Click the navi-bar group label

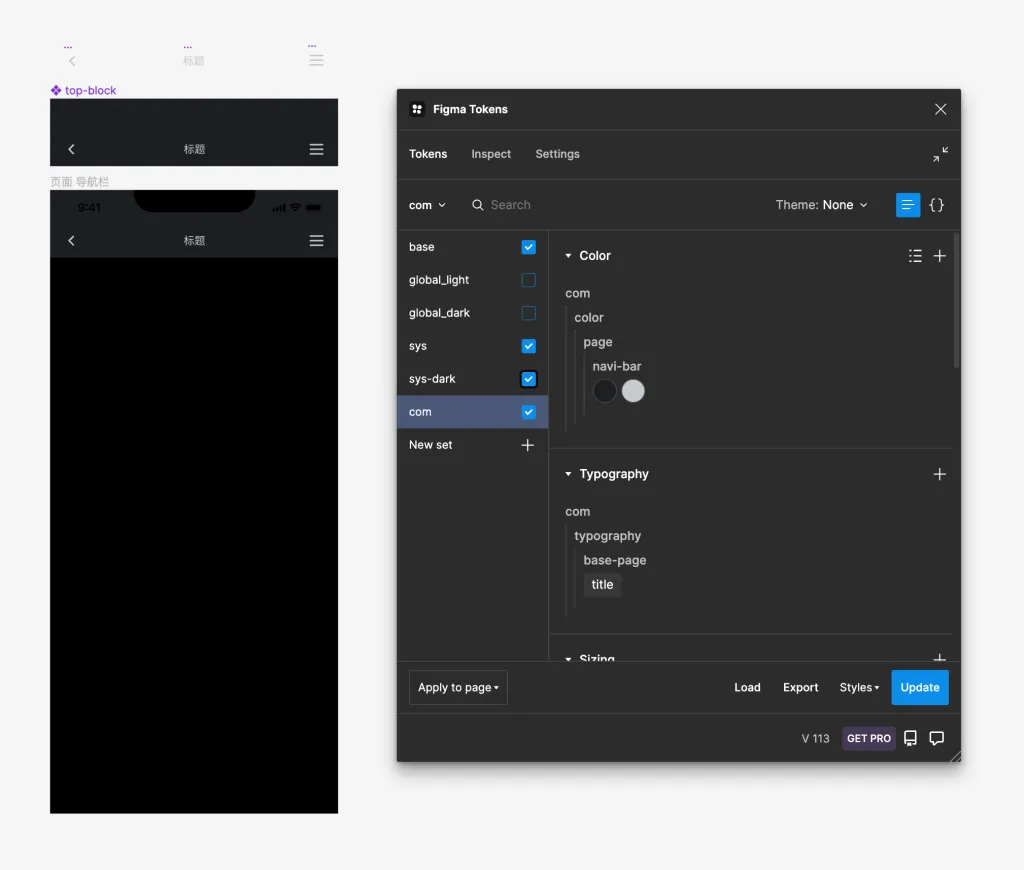pyautogui.click(x=616, y=366)
